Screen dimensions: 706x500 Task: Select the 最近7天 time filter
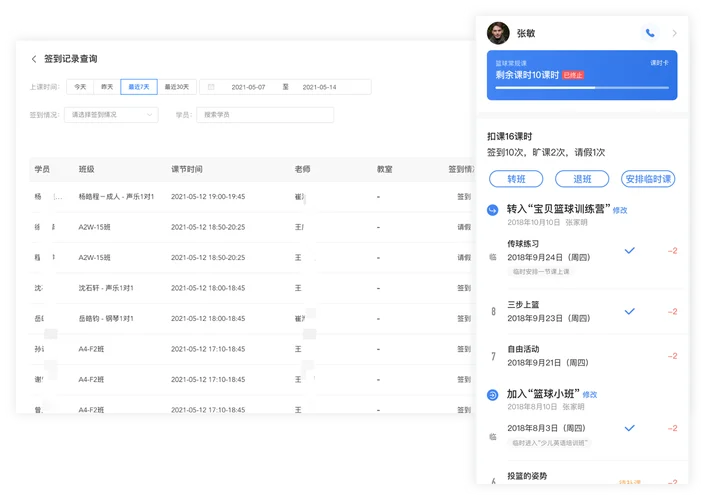point(139,87)
